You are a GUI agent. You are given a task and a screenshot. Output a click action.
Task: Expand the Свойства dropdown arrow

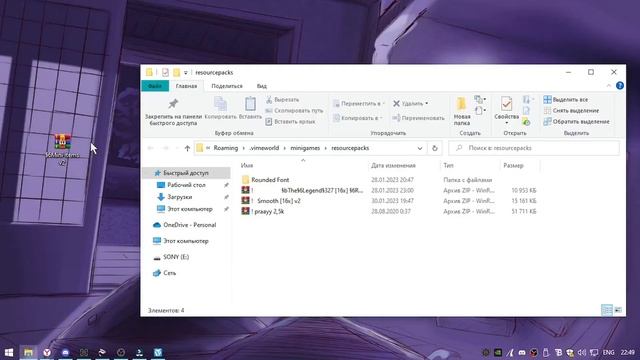point(507,123)
